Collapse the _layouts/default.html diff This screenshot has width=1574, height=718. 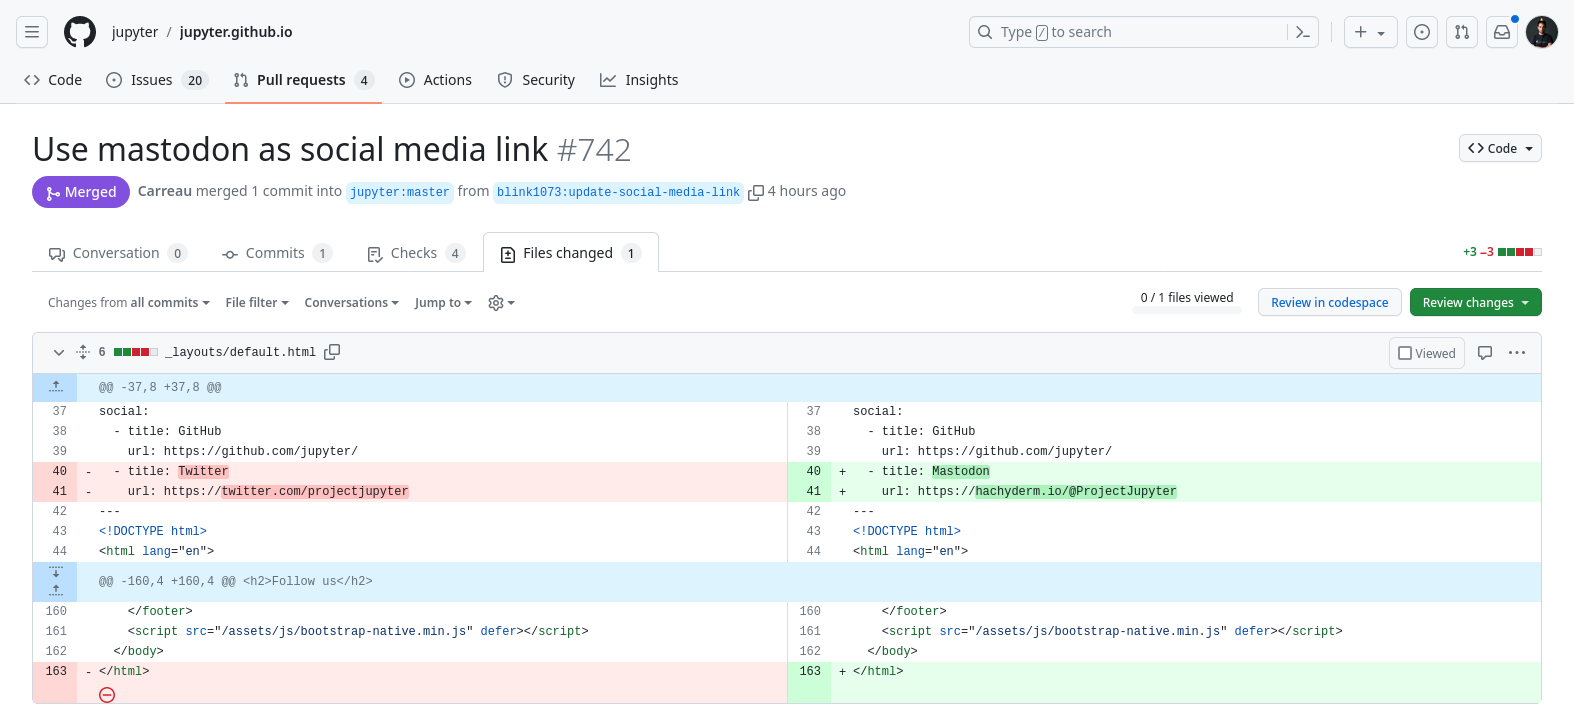[x=58, y=352]
